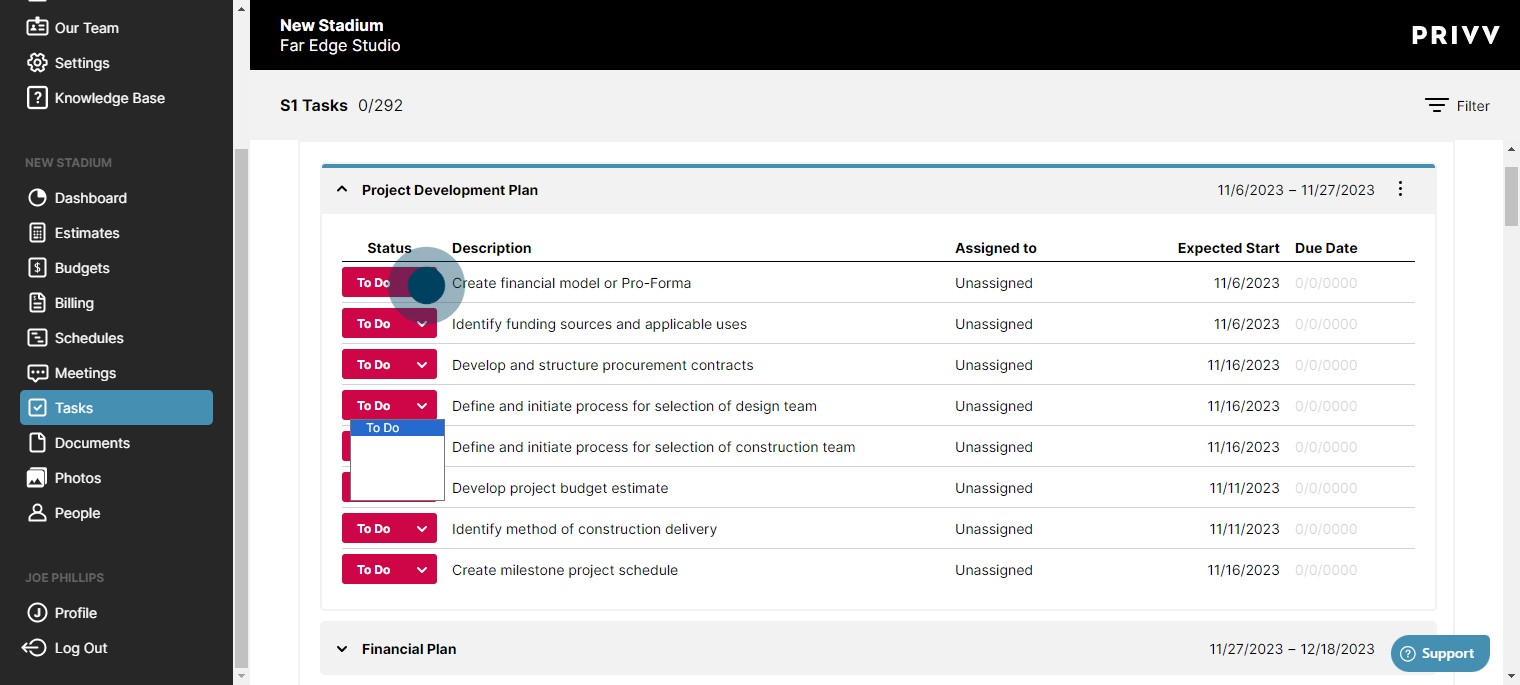The height and width of the screenshot is (685, 1520).
Task: Click Unassigned for Develop project budget estimate
Action: pyautogui.click(x=994, y=488)
